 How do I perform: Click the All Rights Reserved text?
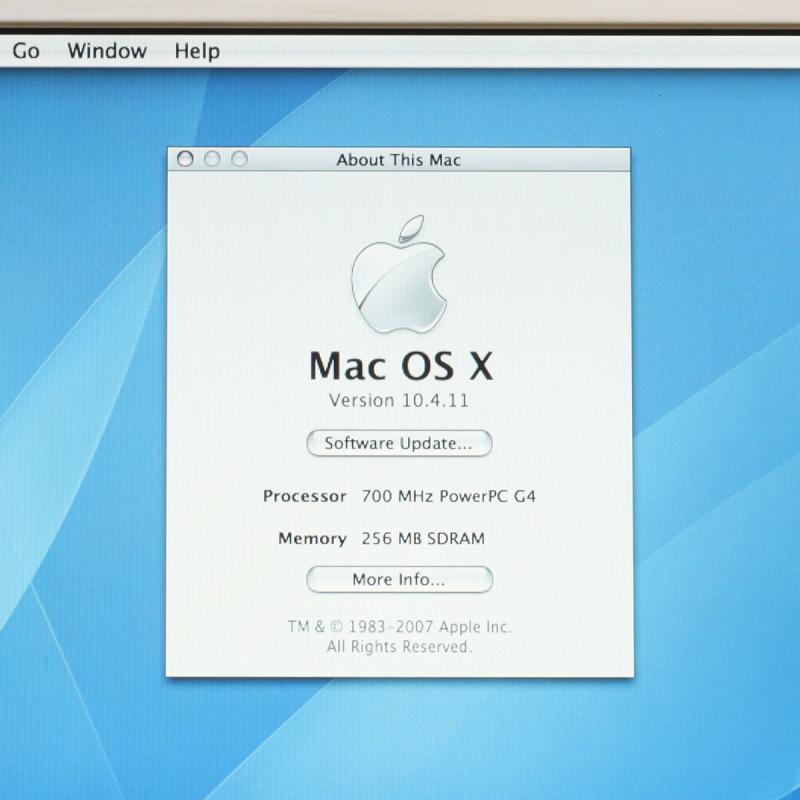pos(399,647)
